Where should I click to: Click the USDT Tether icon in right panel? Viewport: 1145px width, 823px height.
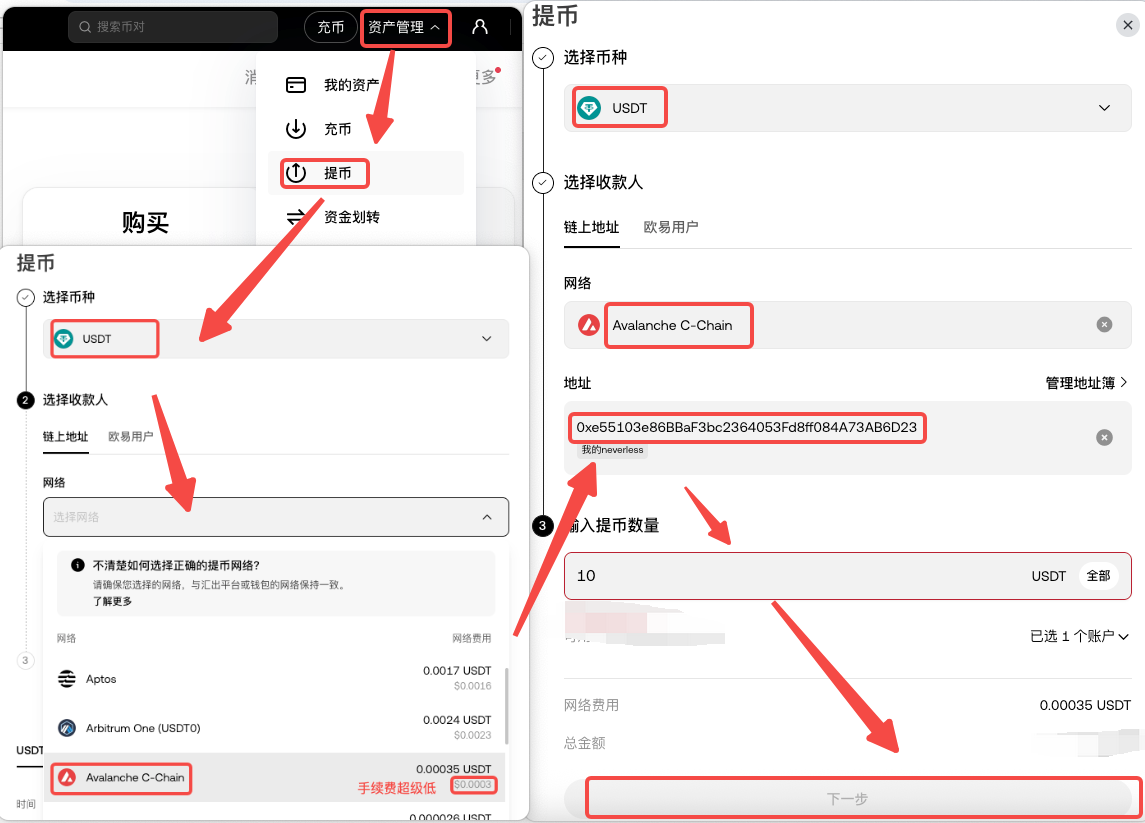pos(589,108)
